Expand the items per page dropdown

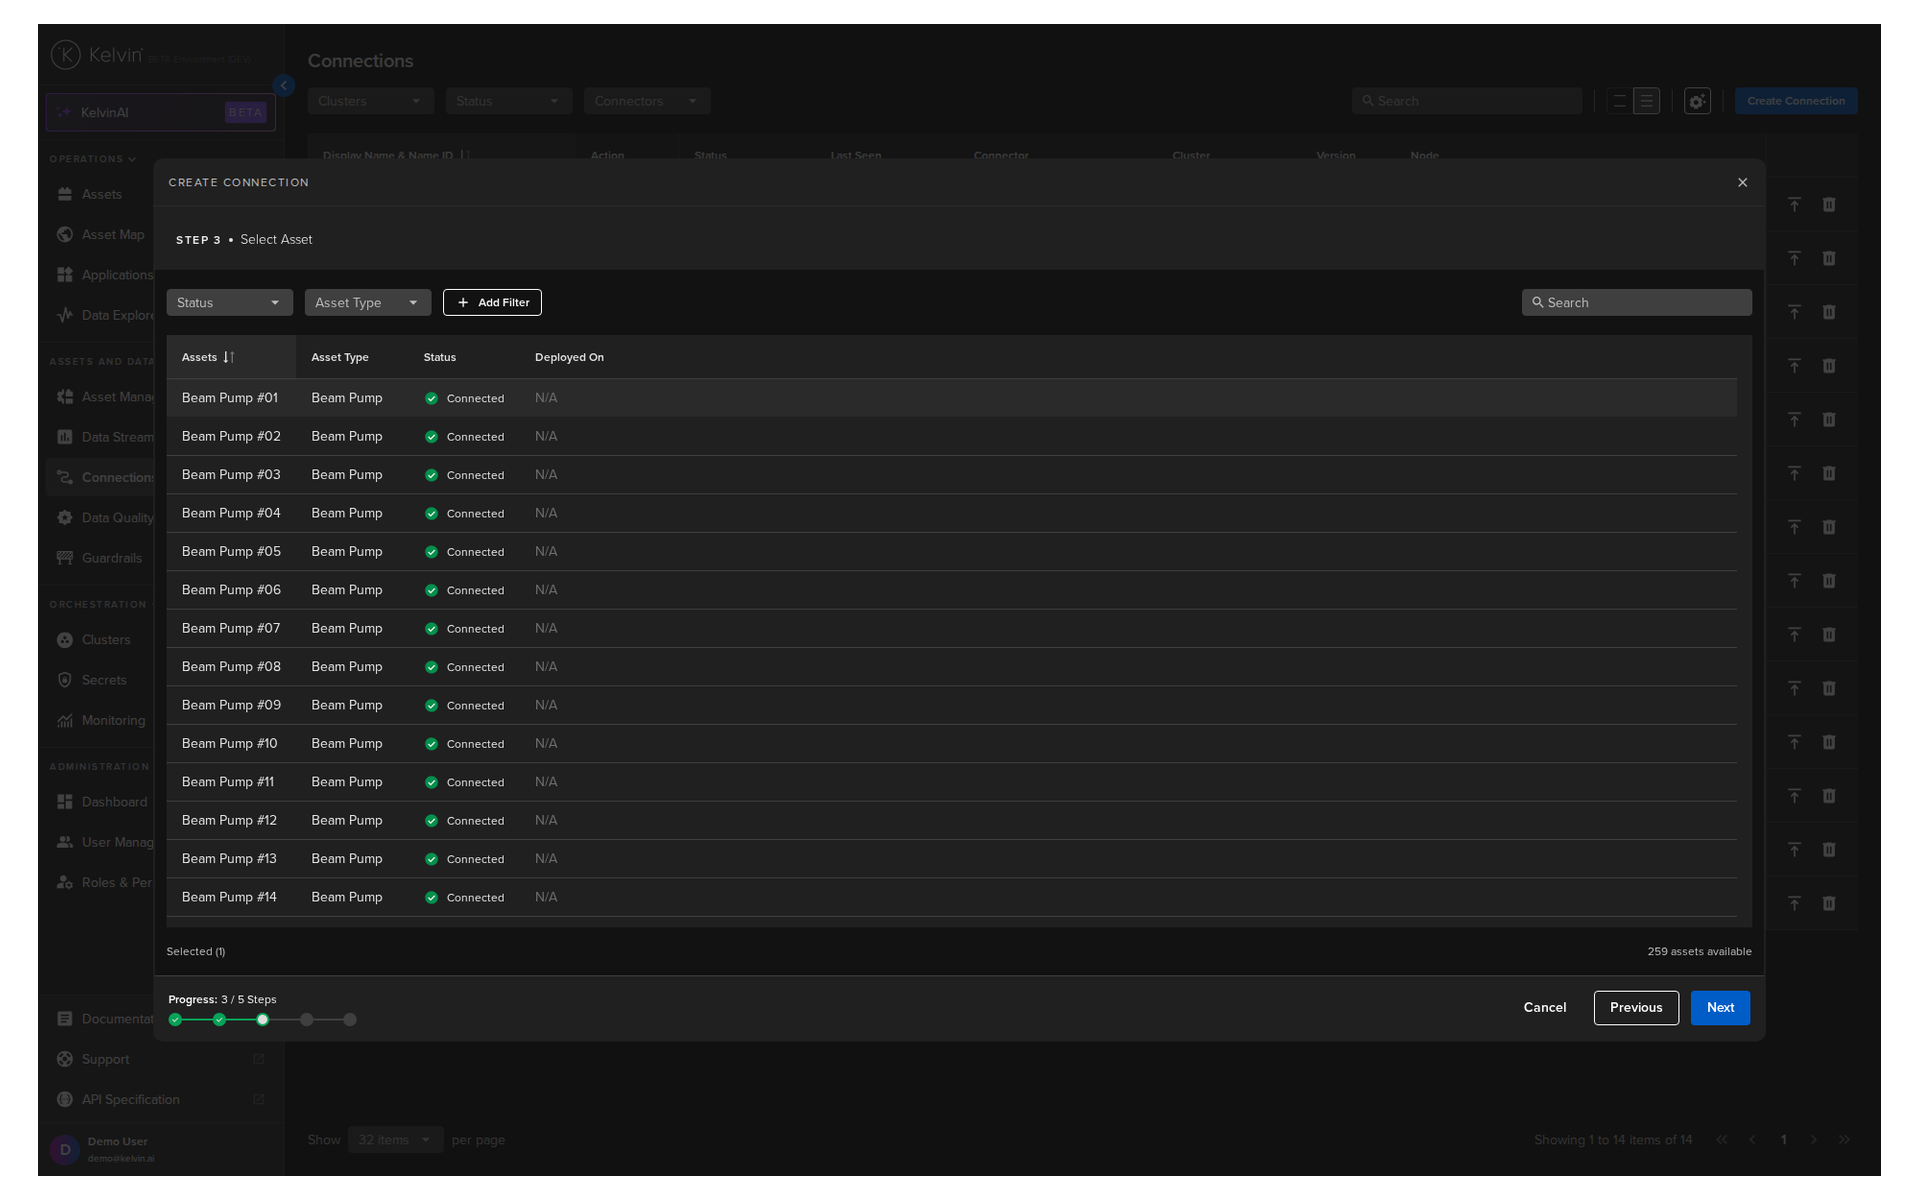(394, 1139)
